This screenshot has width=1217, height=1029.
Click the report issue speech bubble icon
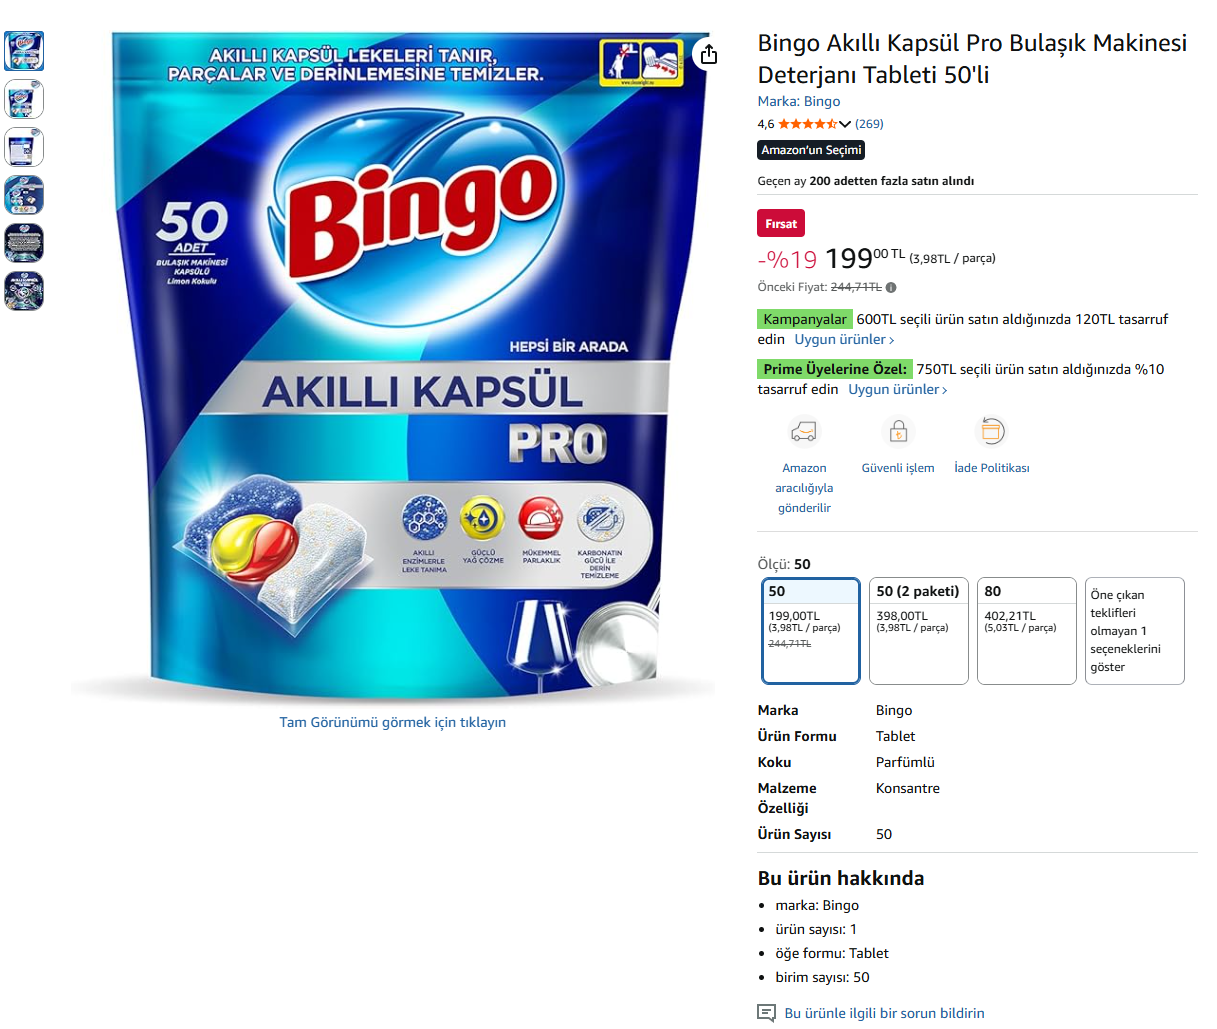(x=767, y=1013)
